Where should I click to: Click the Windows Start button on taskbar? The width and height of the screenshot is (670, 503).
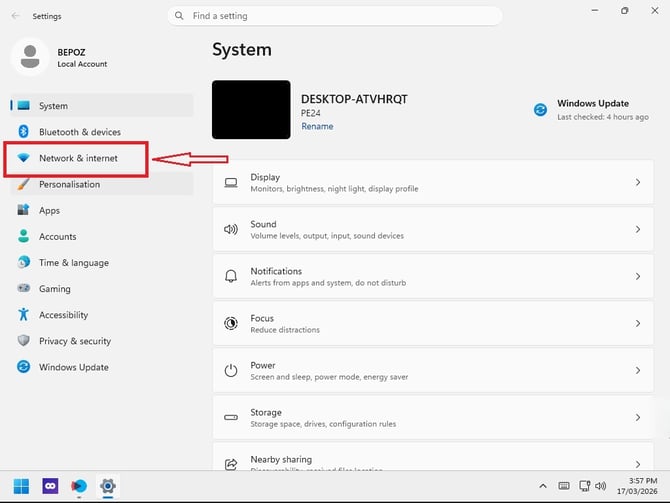[21, 486]
